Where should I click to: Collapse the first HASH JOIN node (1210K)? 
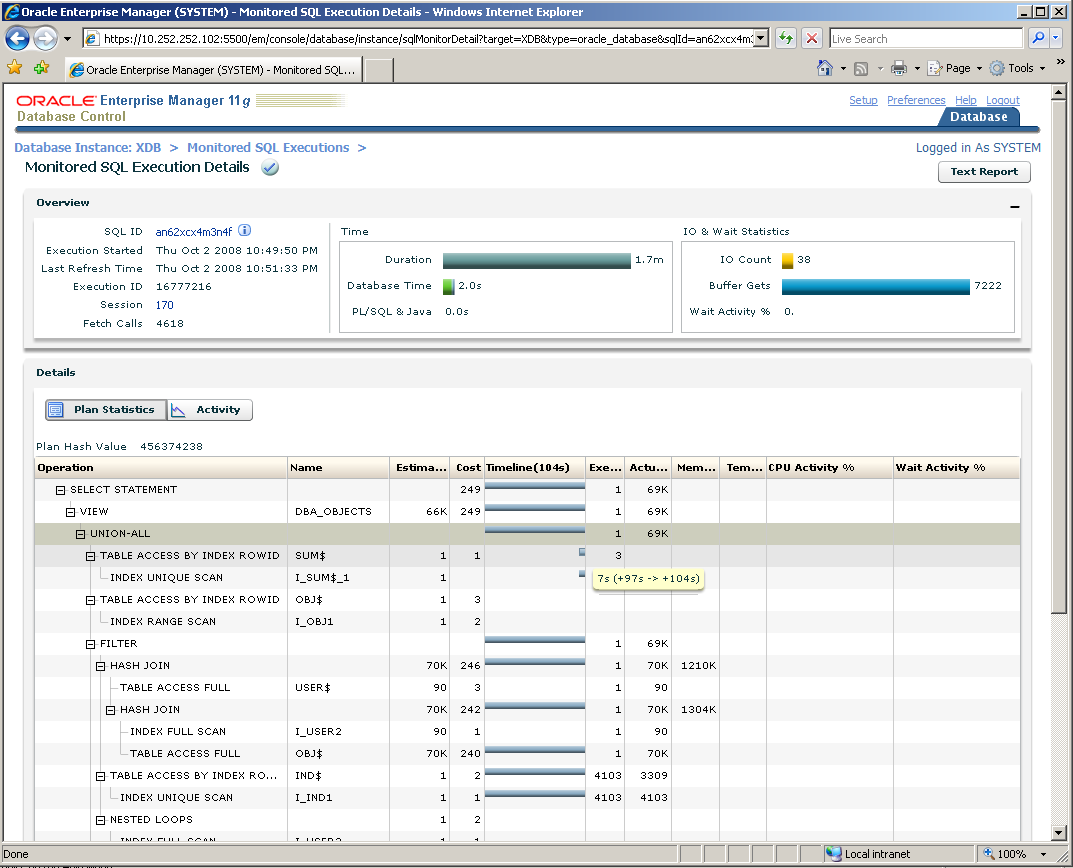coord(101,666)
